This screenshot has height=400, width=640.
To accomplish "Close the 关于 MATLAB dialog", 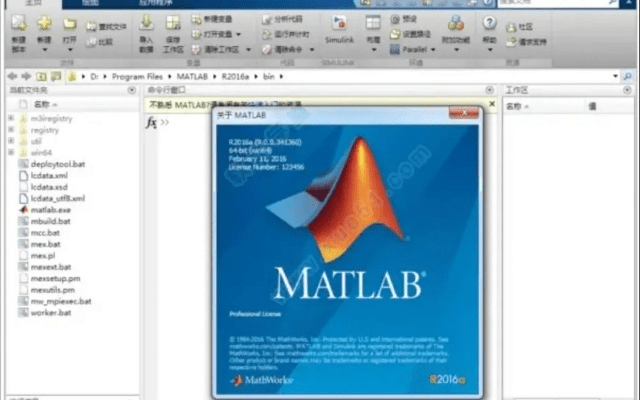I will 464,113.
